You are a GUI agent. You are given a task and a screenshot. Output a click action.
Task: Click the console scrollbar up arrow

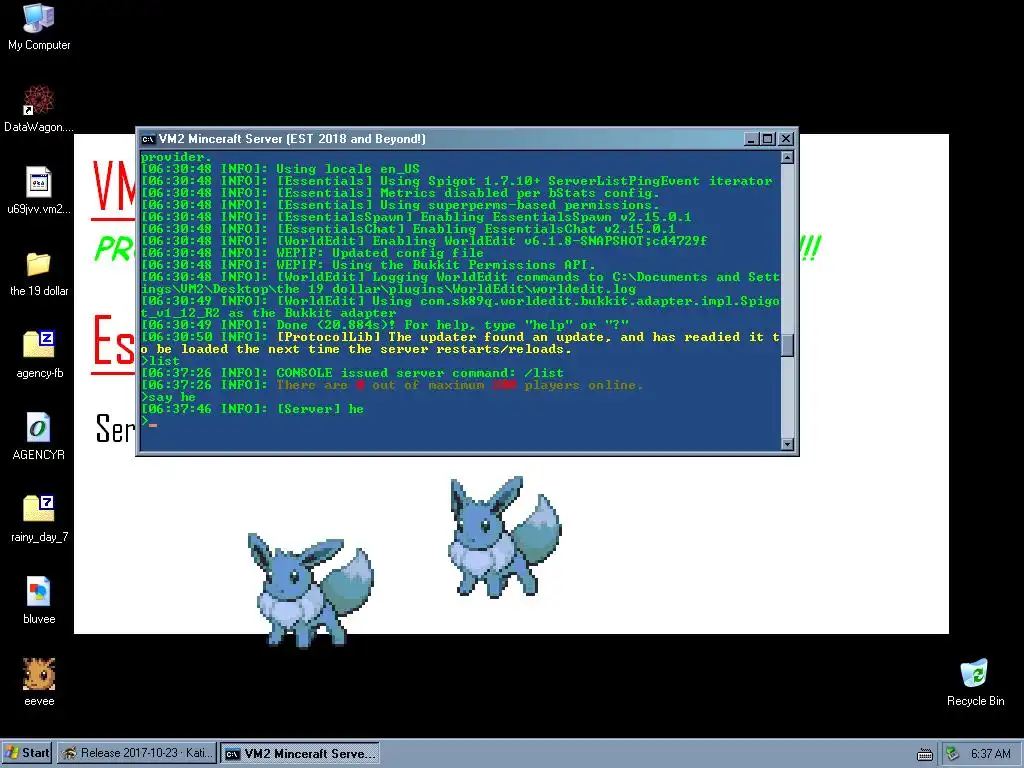coord(788,157)
